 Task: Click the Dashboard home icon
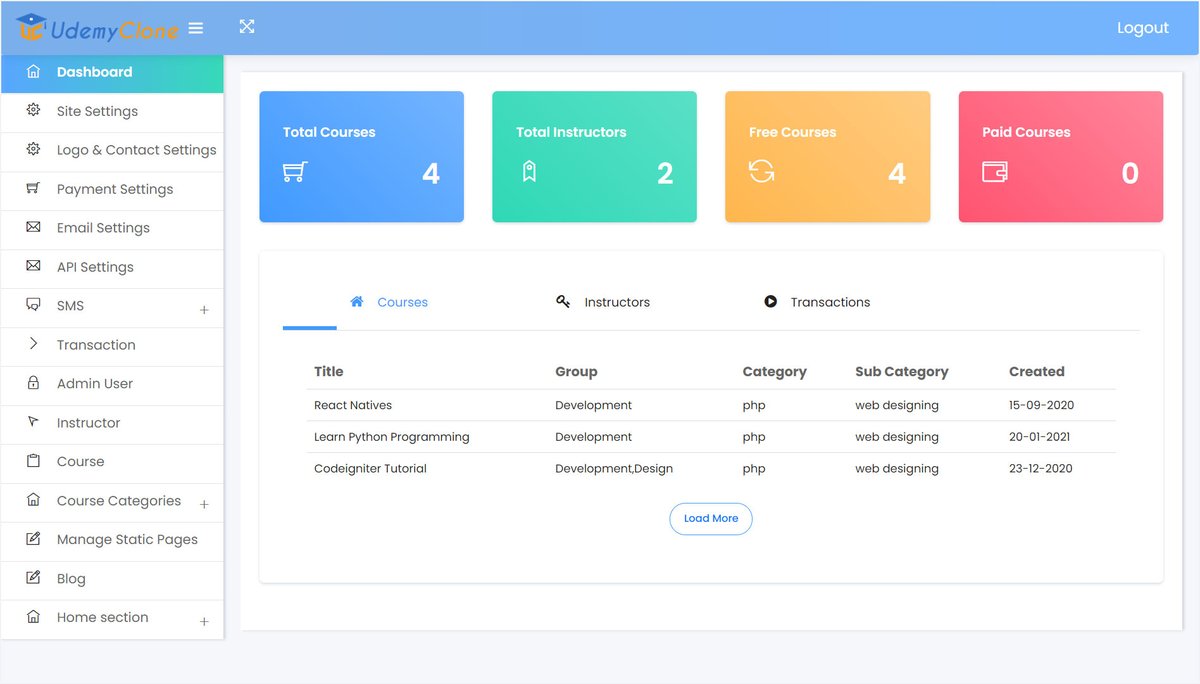33,72
